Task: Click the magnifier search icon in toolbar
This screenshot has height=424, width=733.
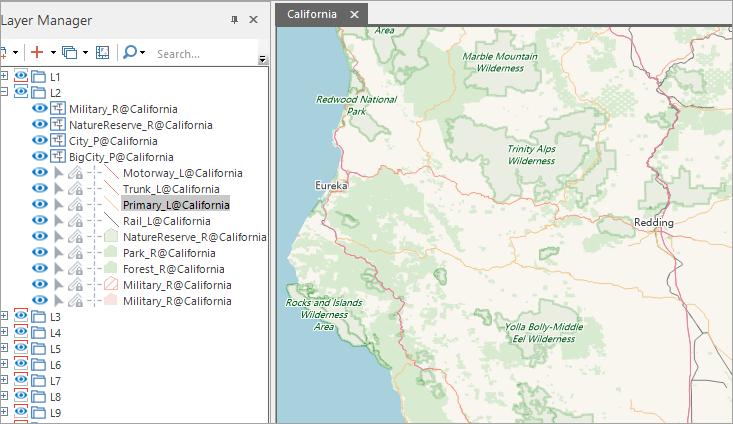Action: coord(130,52)
